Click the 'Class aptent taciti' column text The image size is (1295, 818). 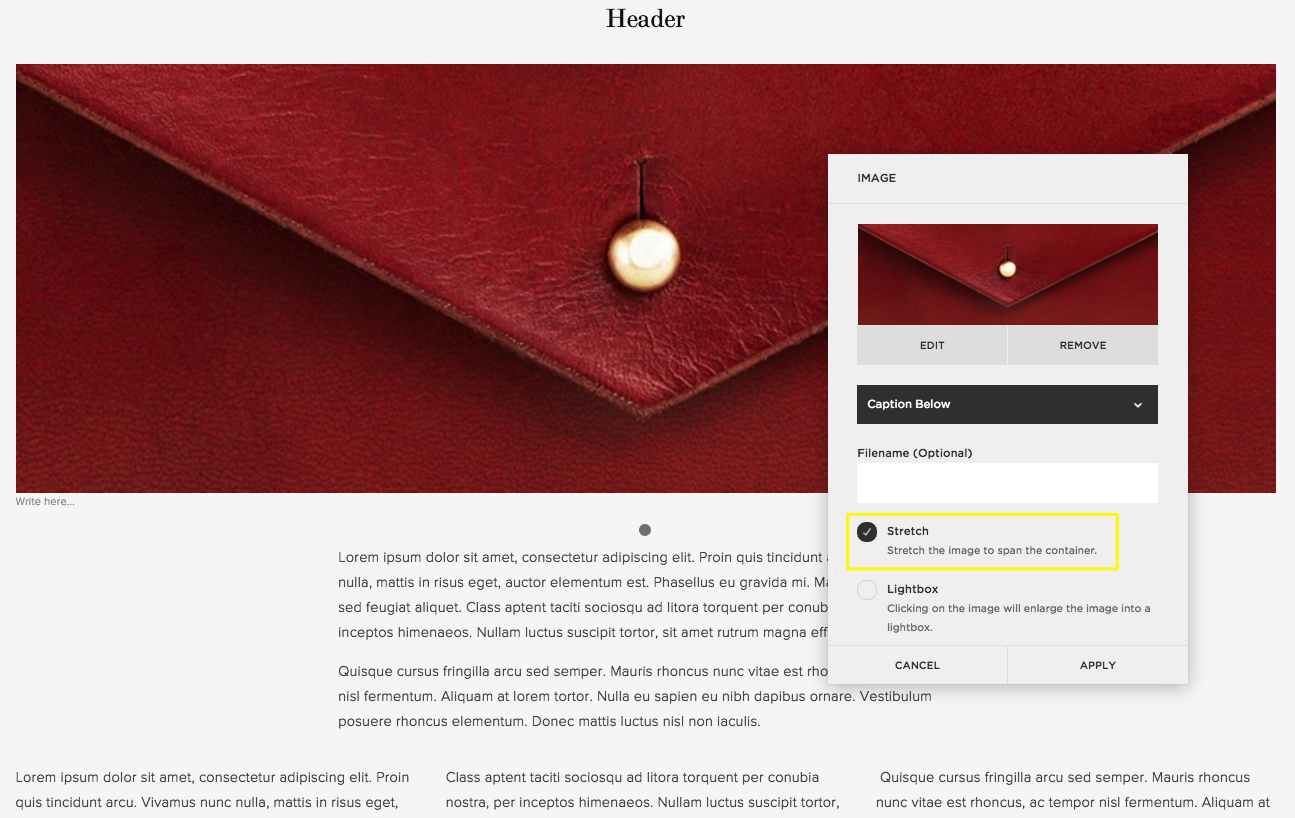pyautogui.click(x=645, y=789)
